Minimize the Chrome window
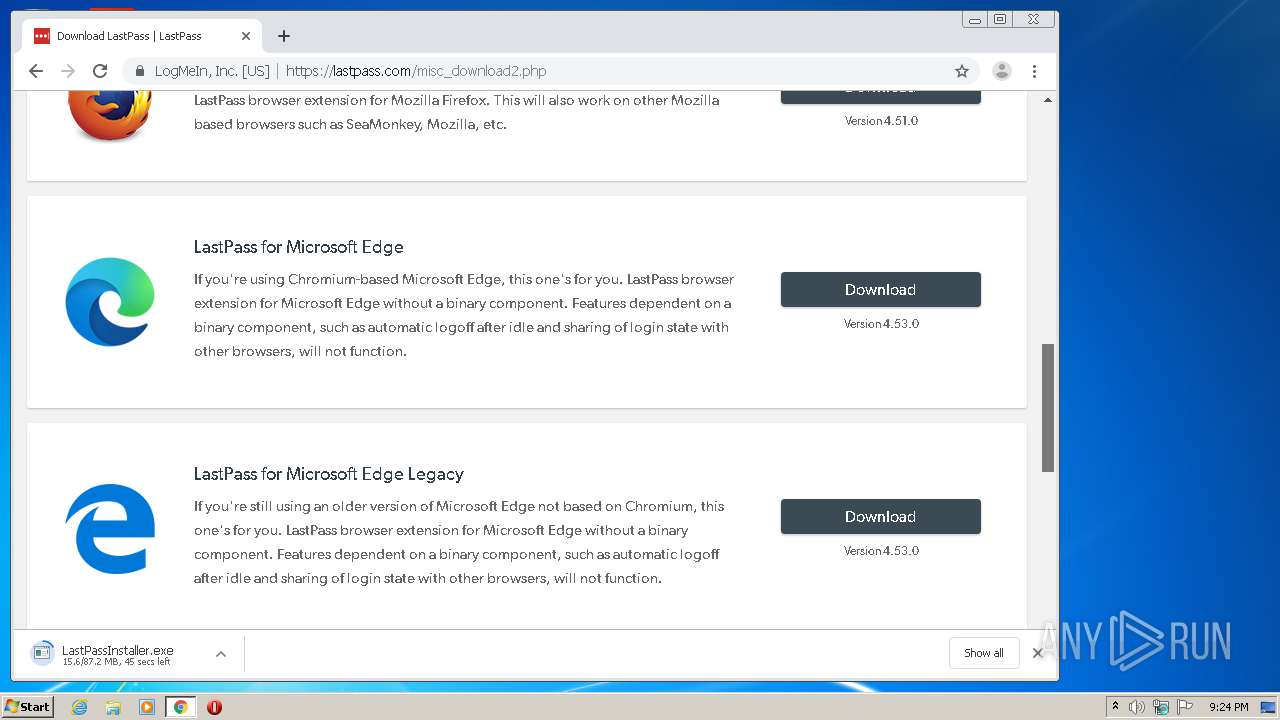This screenshot has height=720, width=1280. click(x=975, y=19)
